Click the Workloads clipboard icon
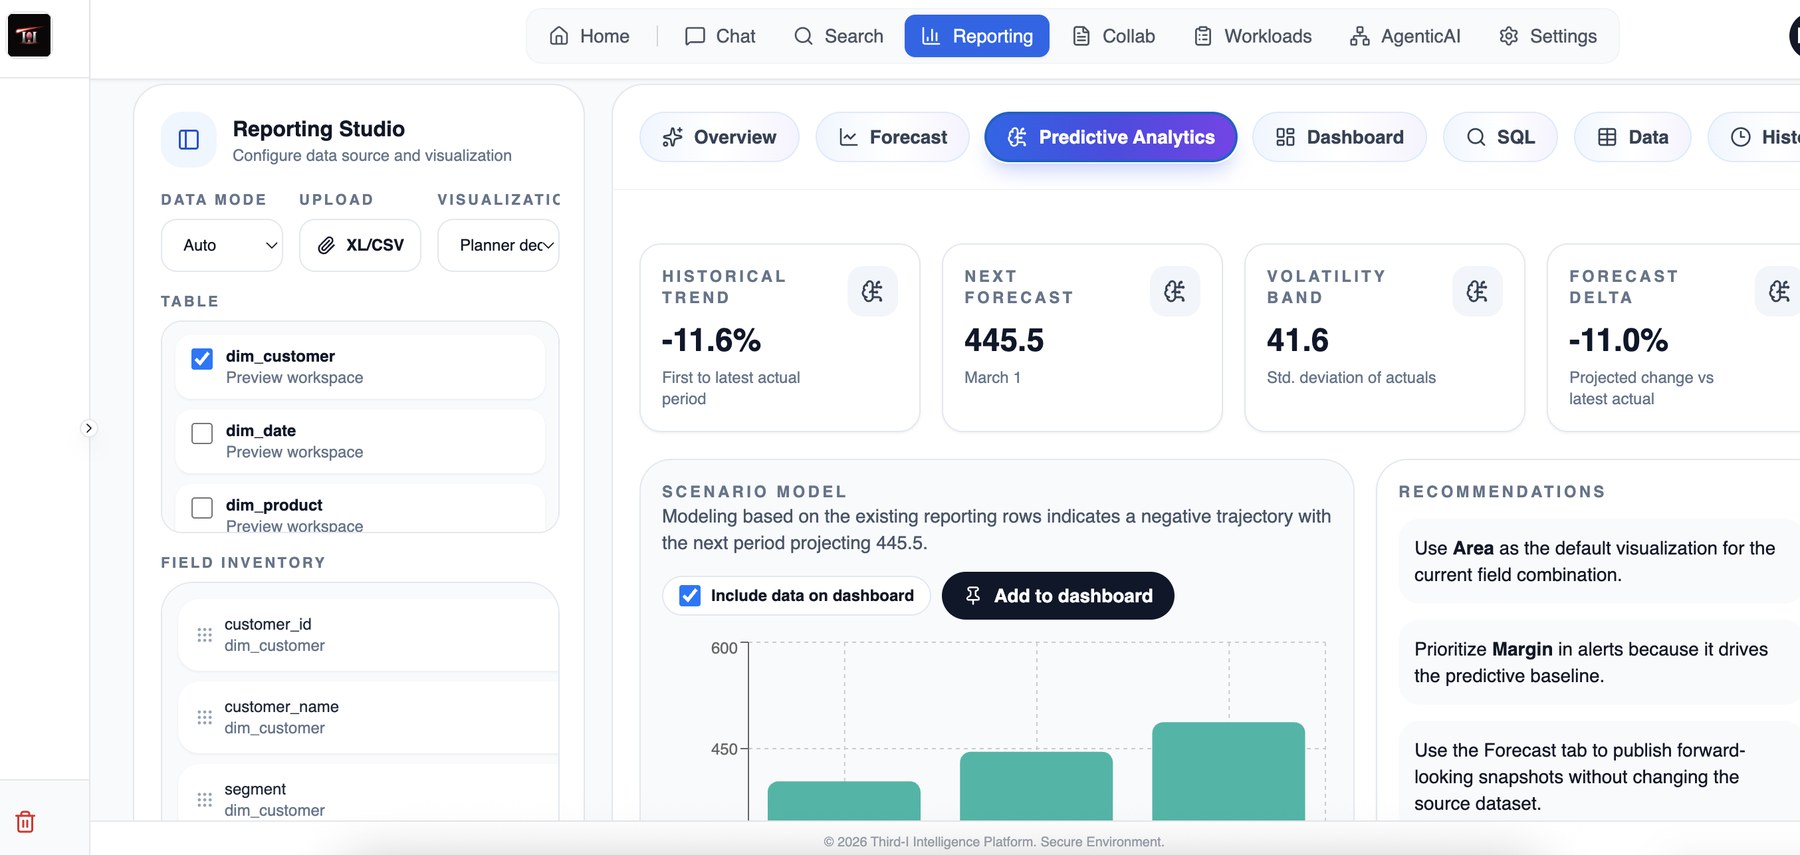 (1203, 36)
